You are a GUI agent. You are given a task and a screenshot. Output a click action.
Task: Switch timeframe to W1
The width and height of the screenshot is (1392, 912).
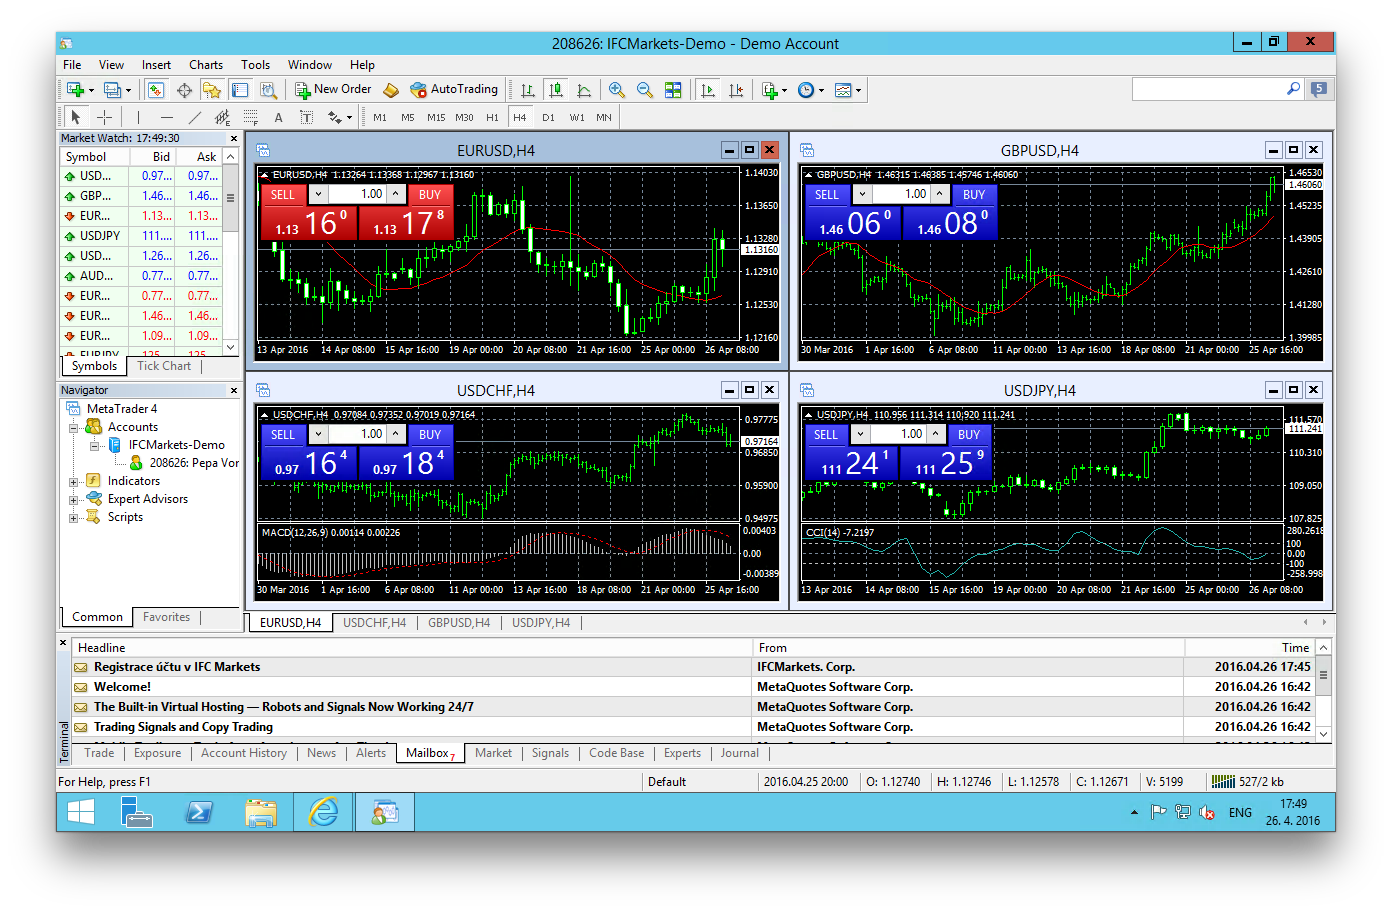click(577, 117)
